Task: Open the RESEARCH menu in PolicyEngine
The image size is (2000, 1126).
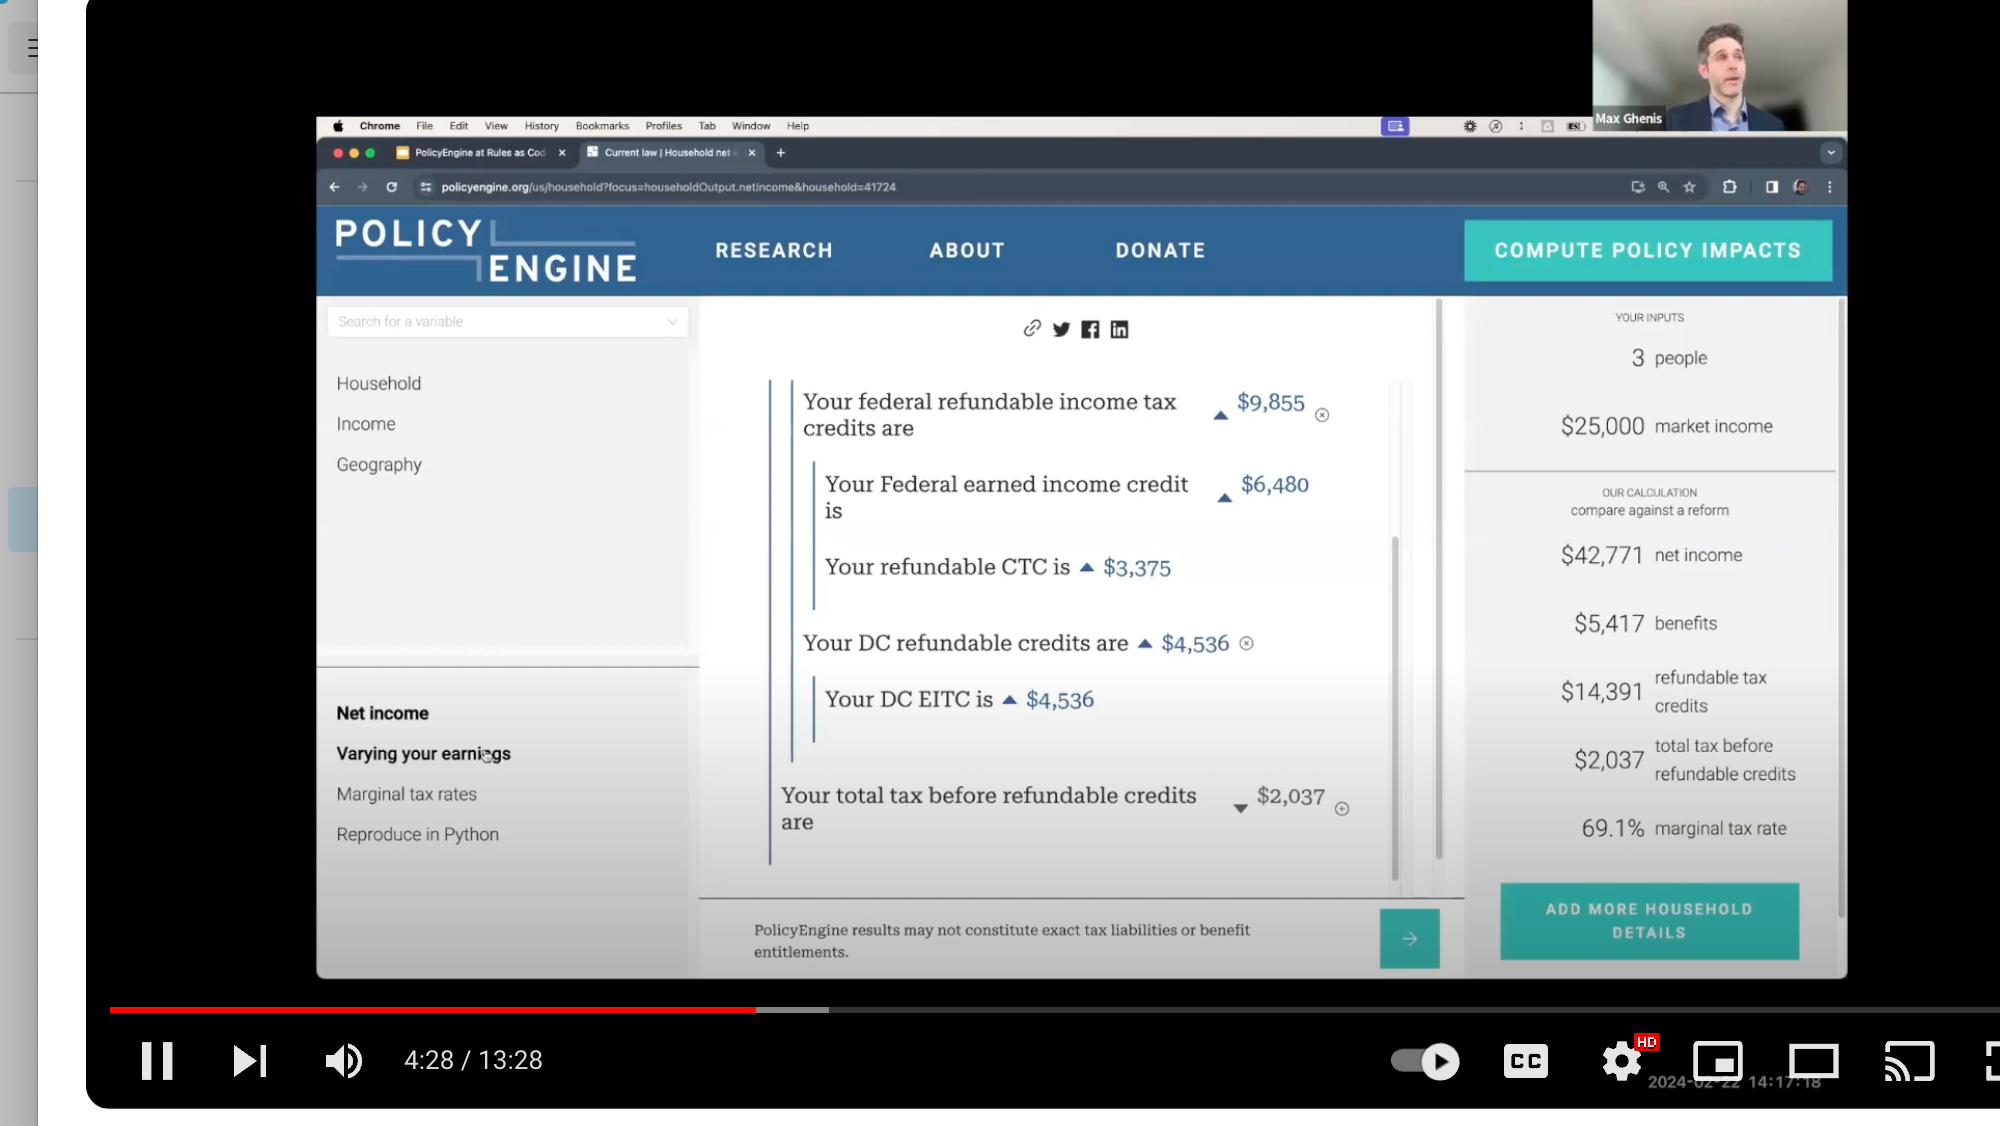Action: [773, 250]
